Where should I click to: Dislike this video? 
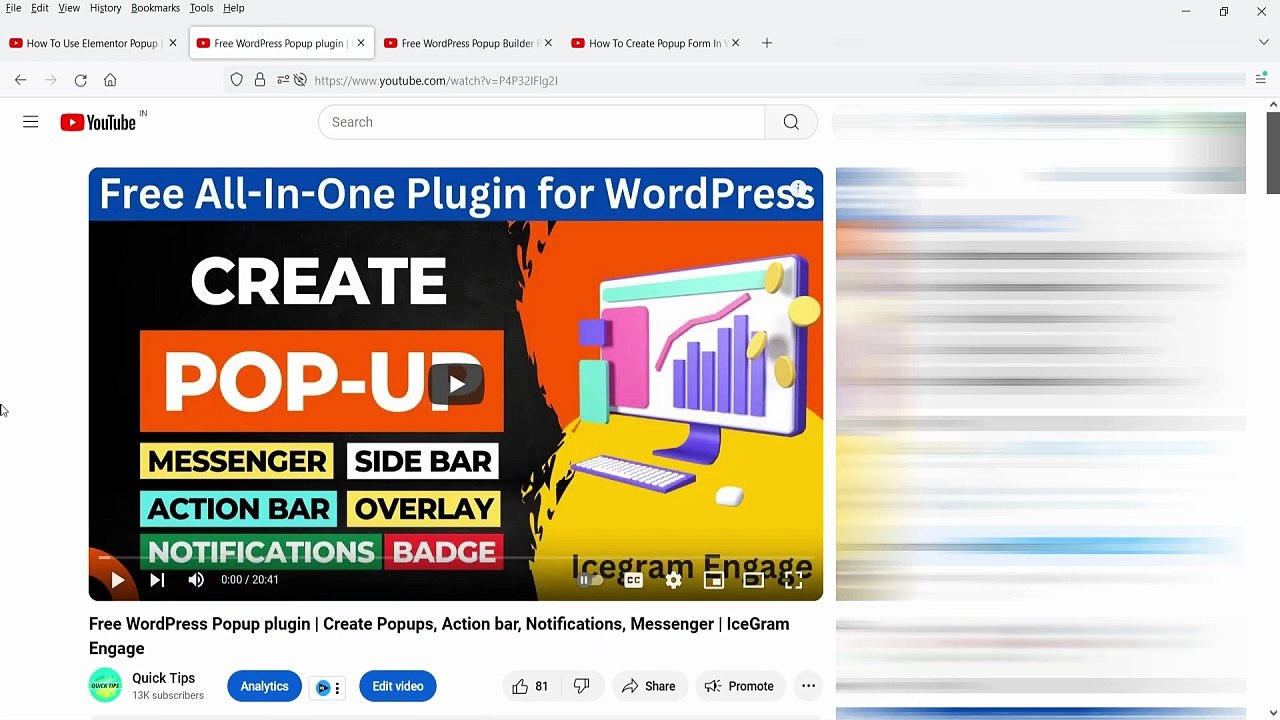[581, 686]
